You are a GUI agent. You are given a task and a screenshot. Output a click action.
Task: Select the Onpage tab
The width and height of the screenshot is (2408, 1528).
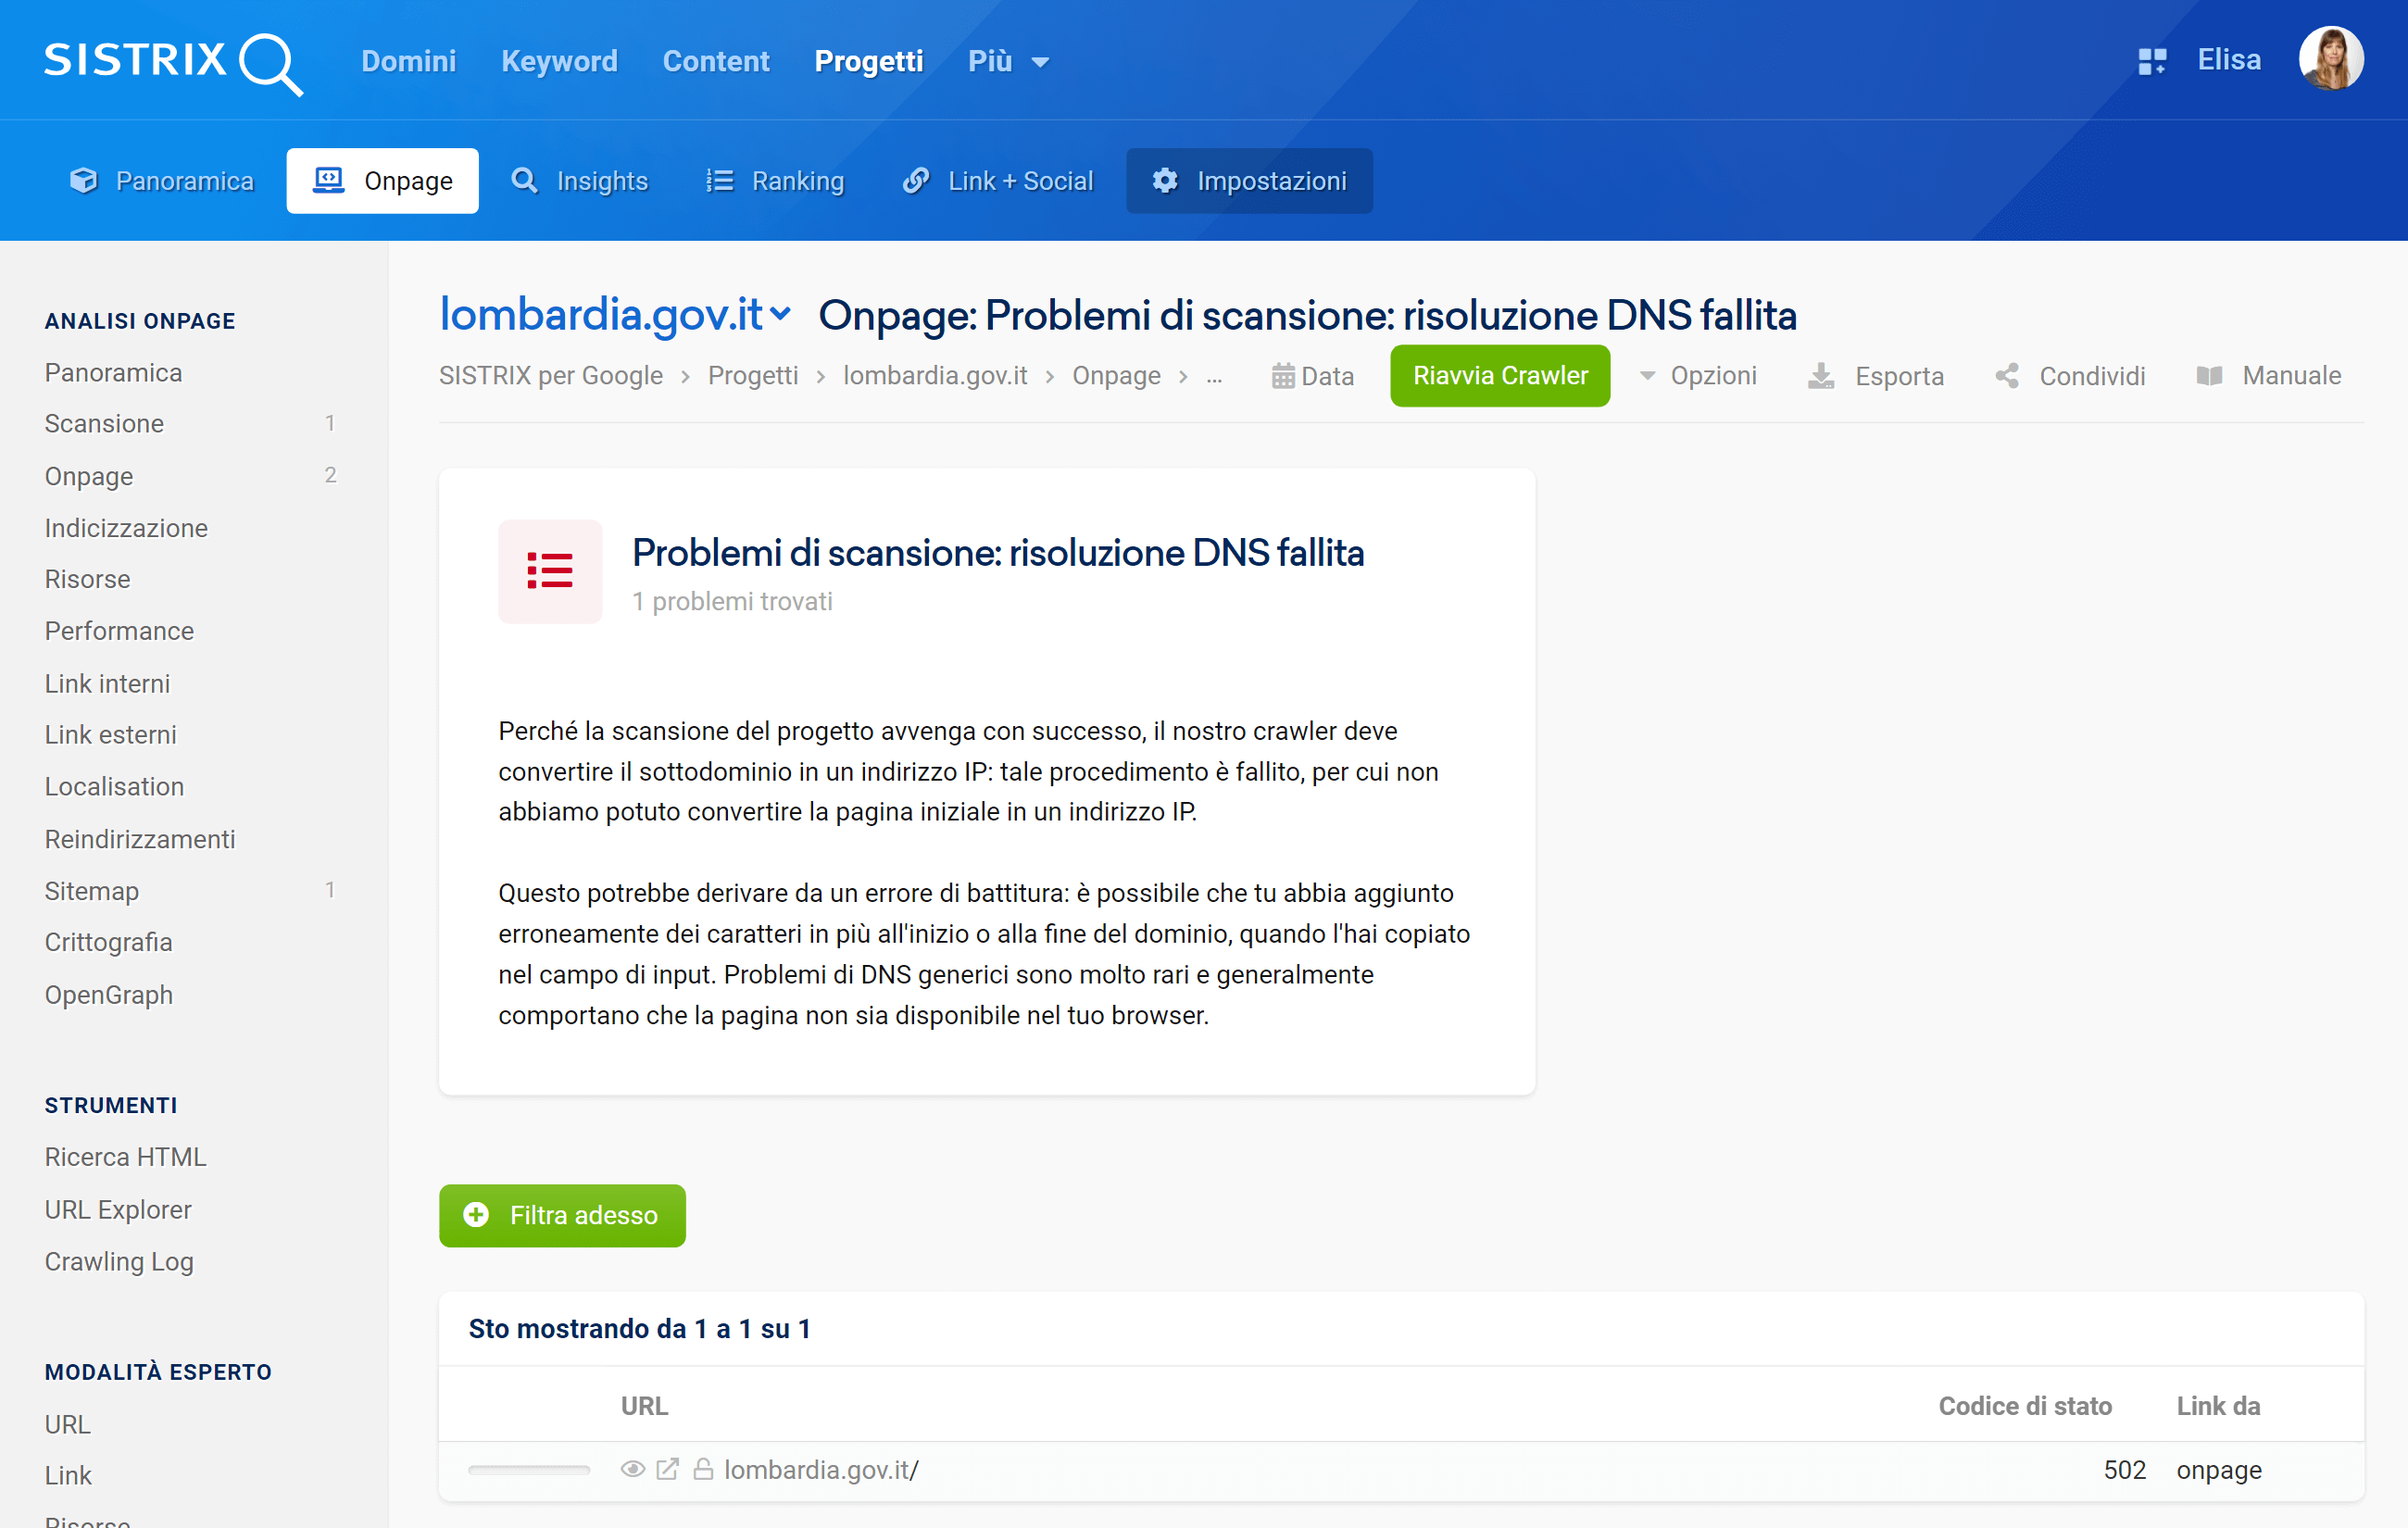[x=383, y=181]
